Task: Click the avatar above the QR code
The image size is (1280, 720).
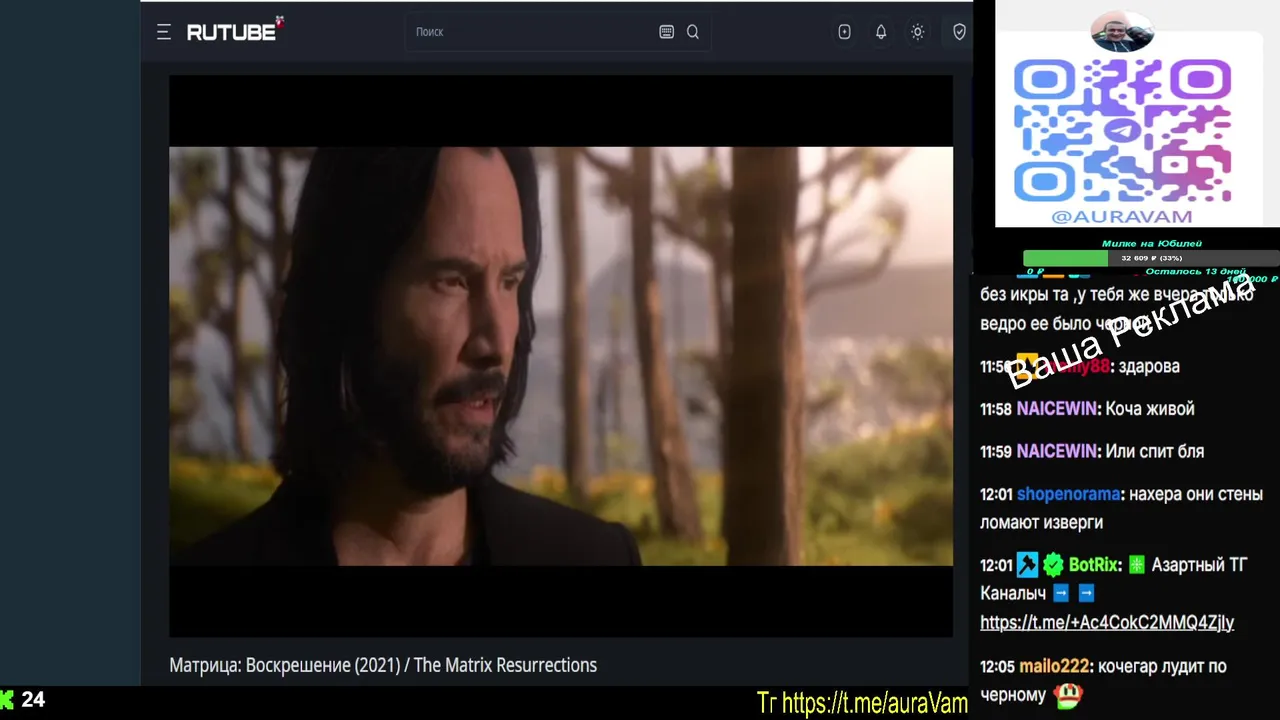Action: 1122,32
